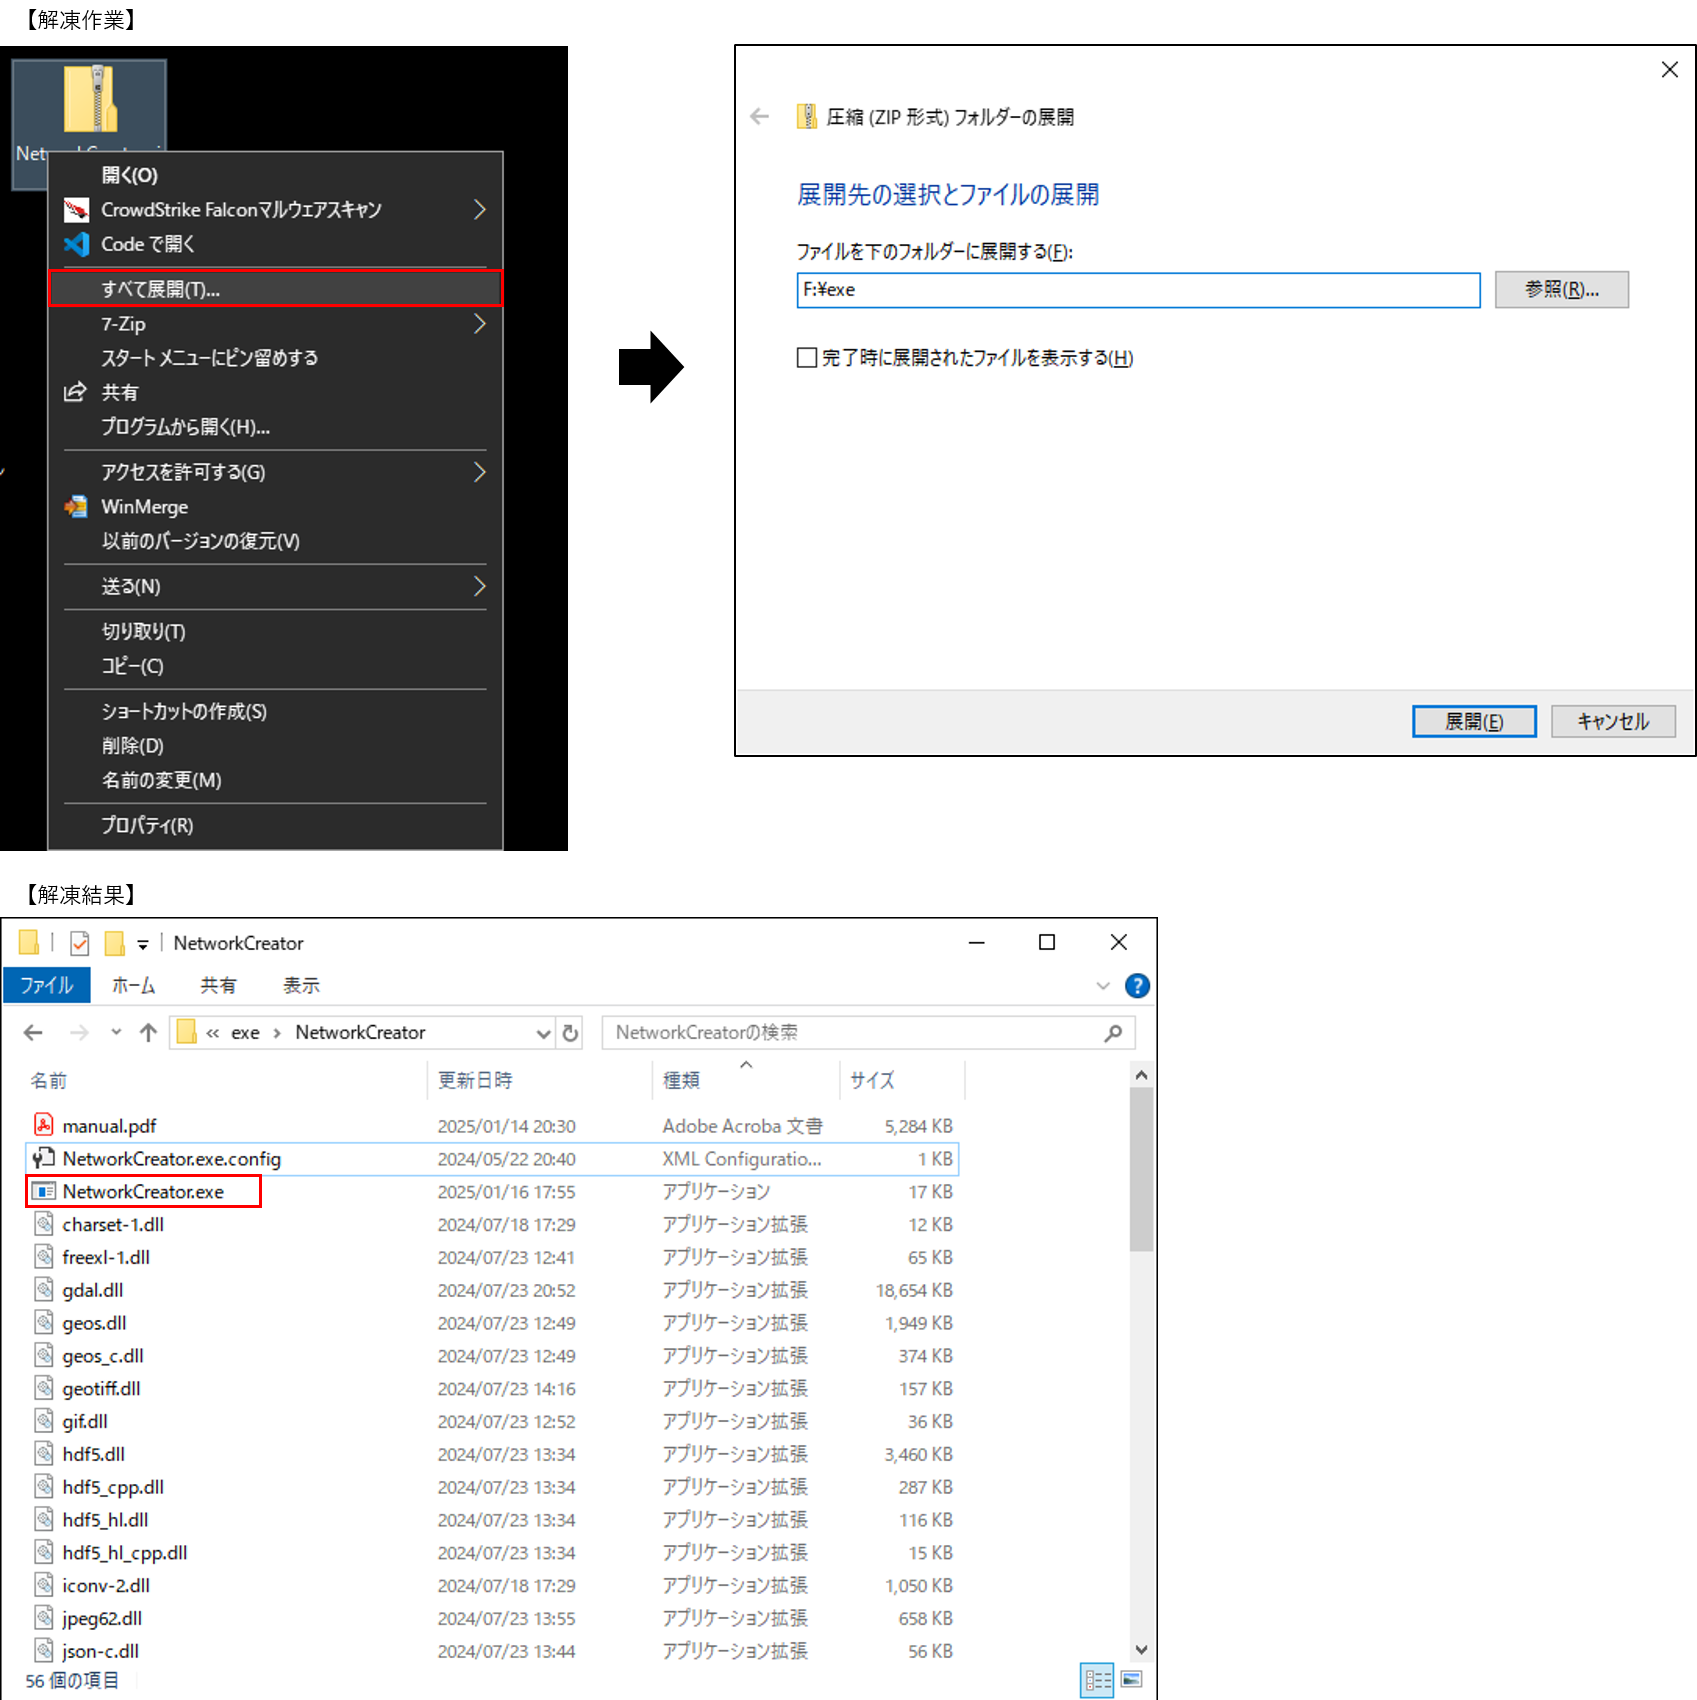Go forward in Explorer navigation

[x=79, y=1033]
